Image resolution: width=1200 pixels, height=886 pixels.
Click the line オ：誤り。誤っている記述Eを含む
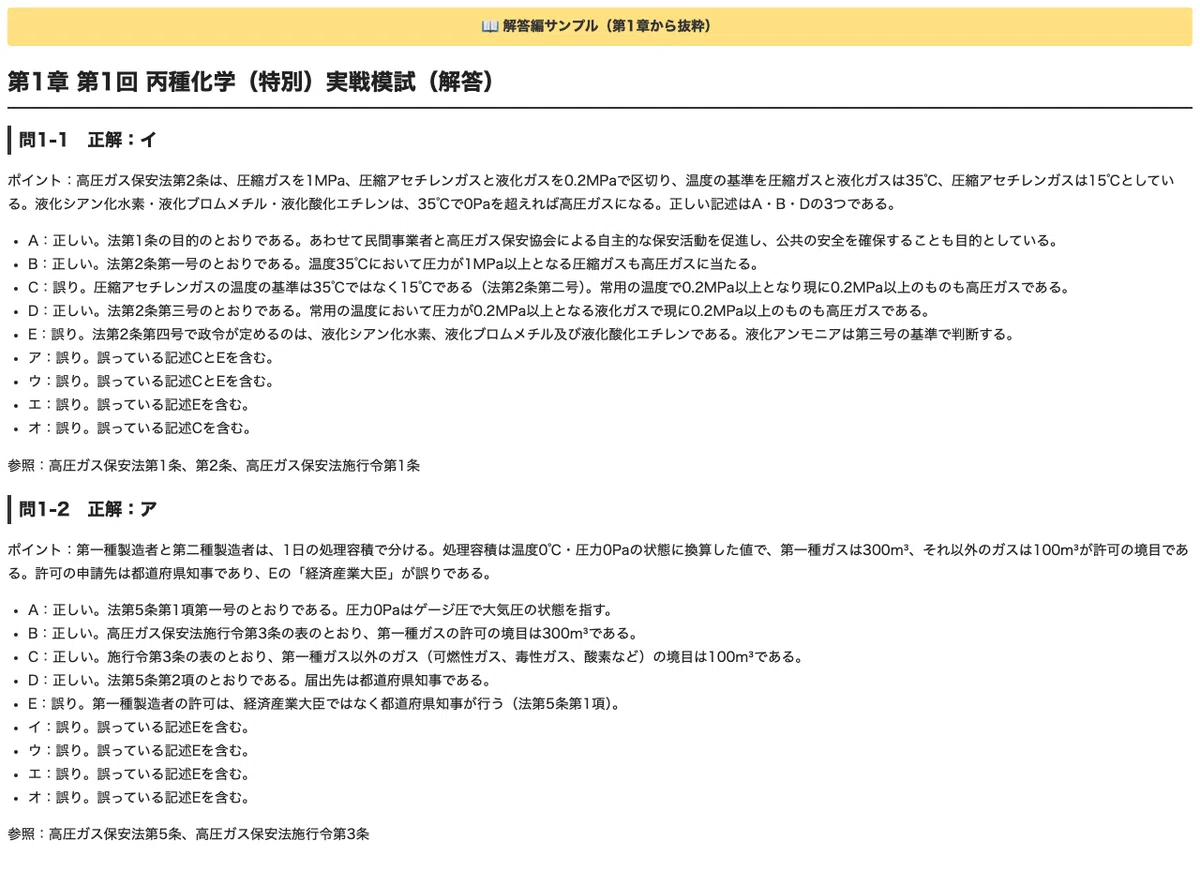139,798
